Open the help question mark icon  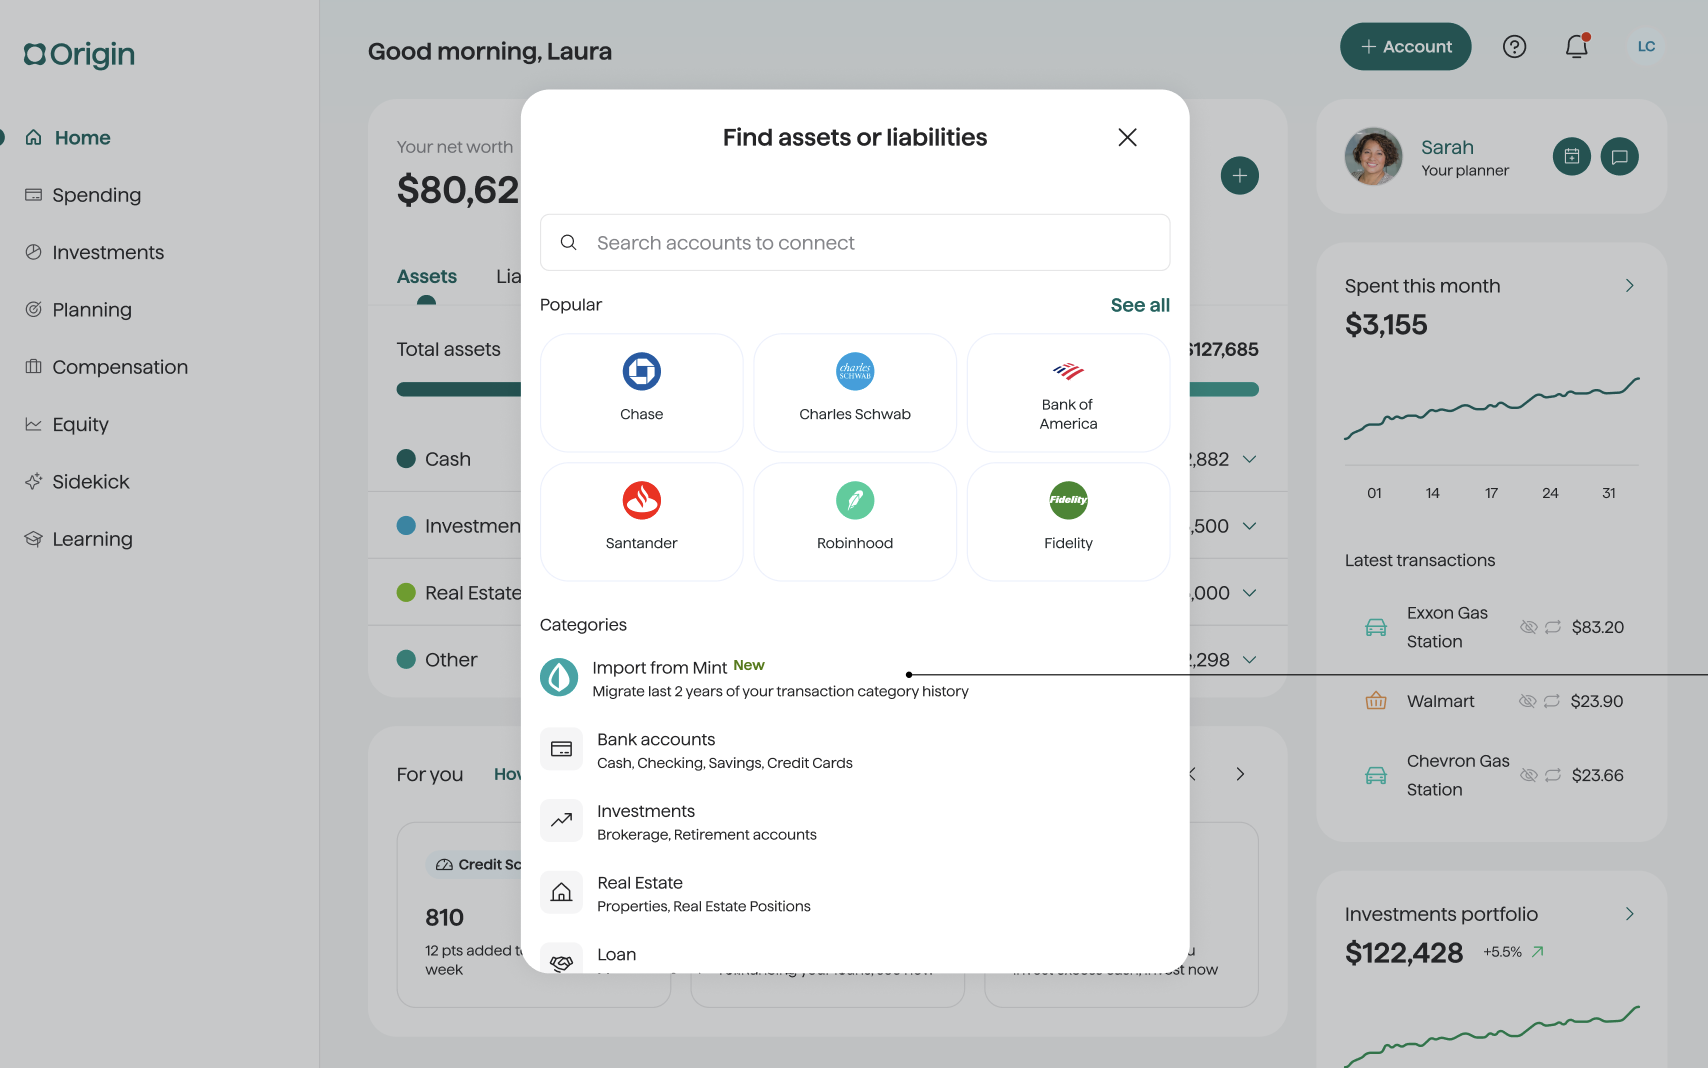pos(1514,47)
